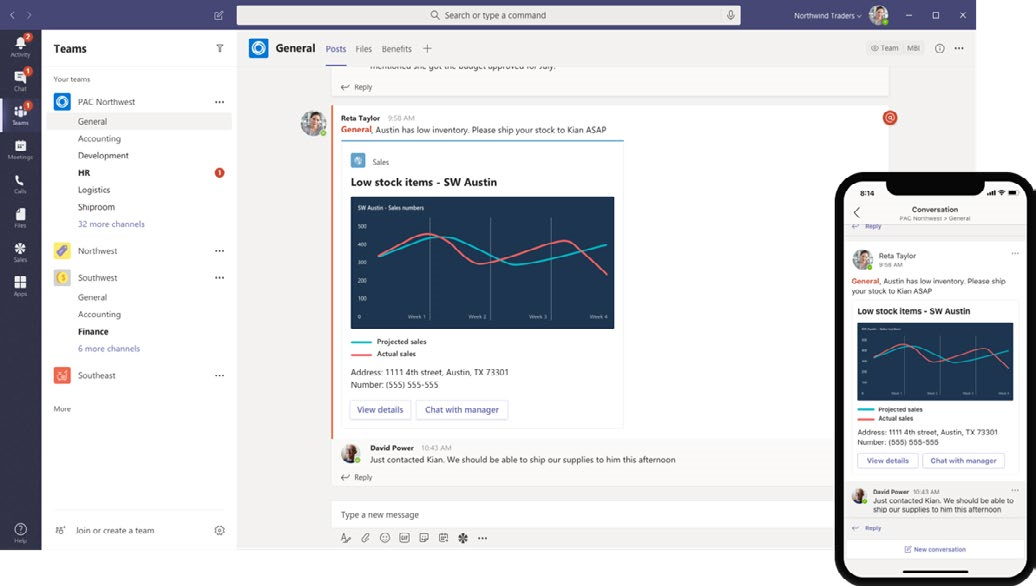
Task: Click Reta Taylor's avatar in desktop post
Action: click(313, 124)
